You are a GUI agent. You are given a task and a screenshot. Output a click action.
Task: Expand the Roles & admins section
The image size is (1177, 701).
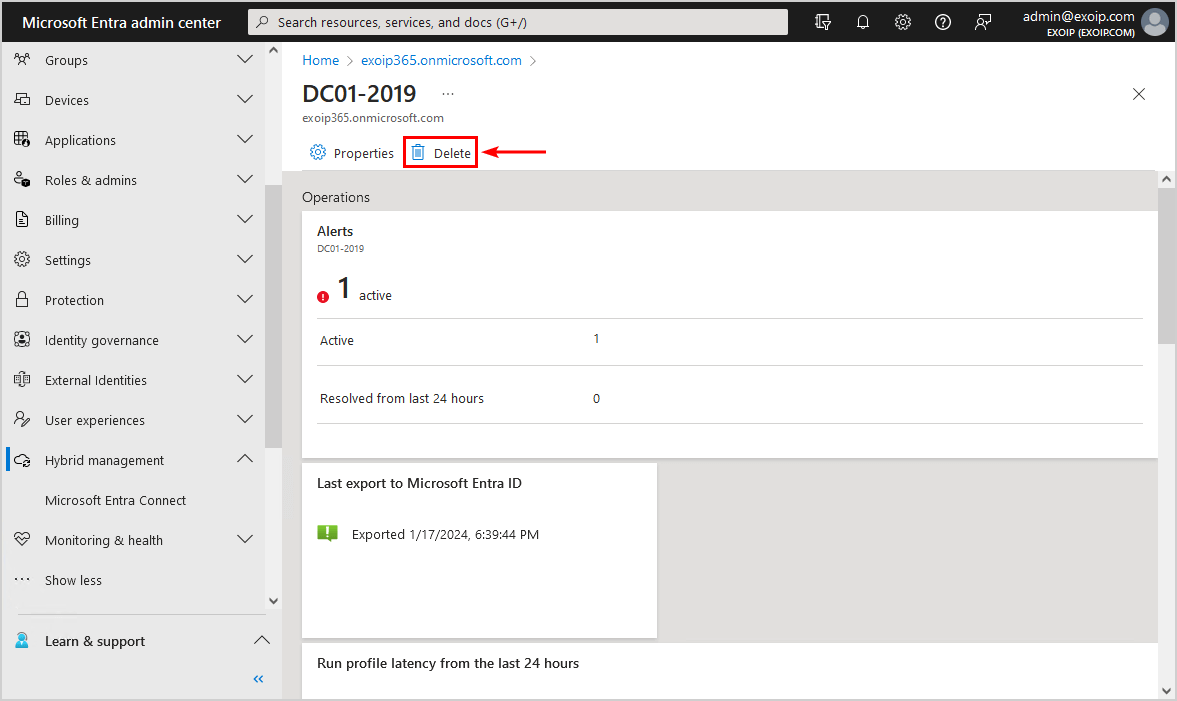point(245,180)
